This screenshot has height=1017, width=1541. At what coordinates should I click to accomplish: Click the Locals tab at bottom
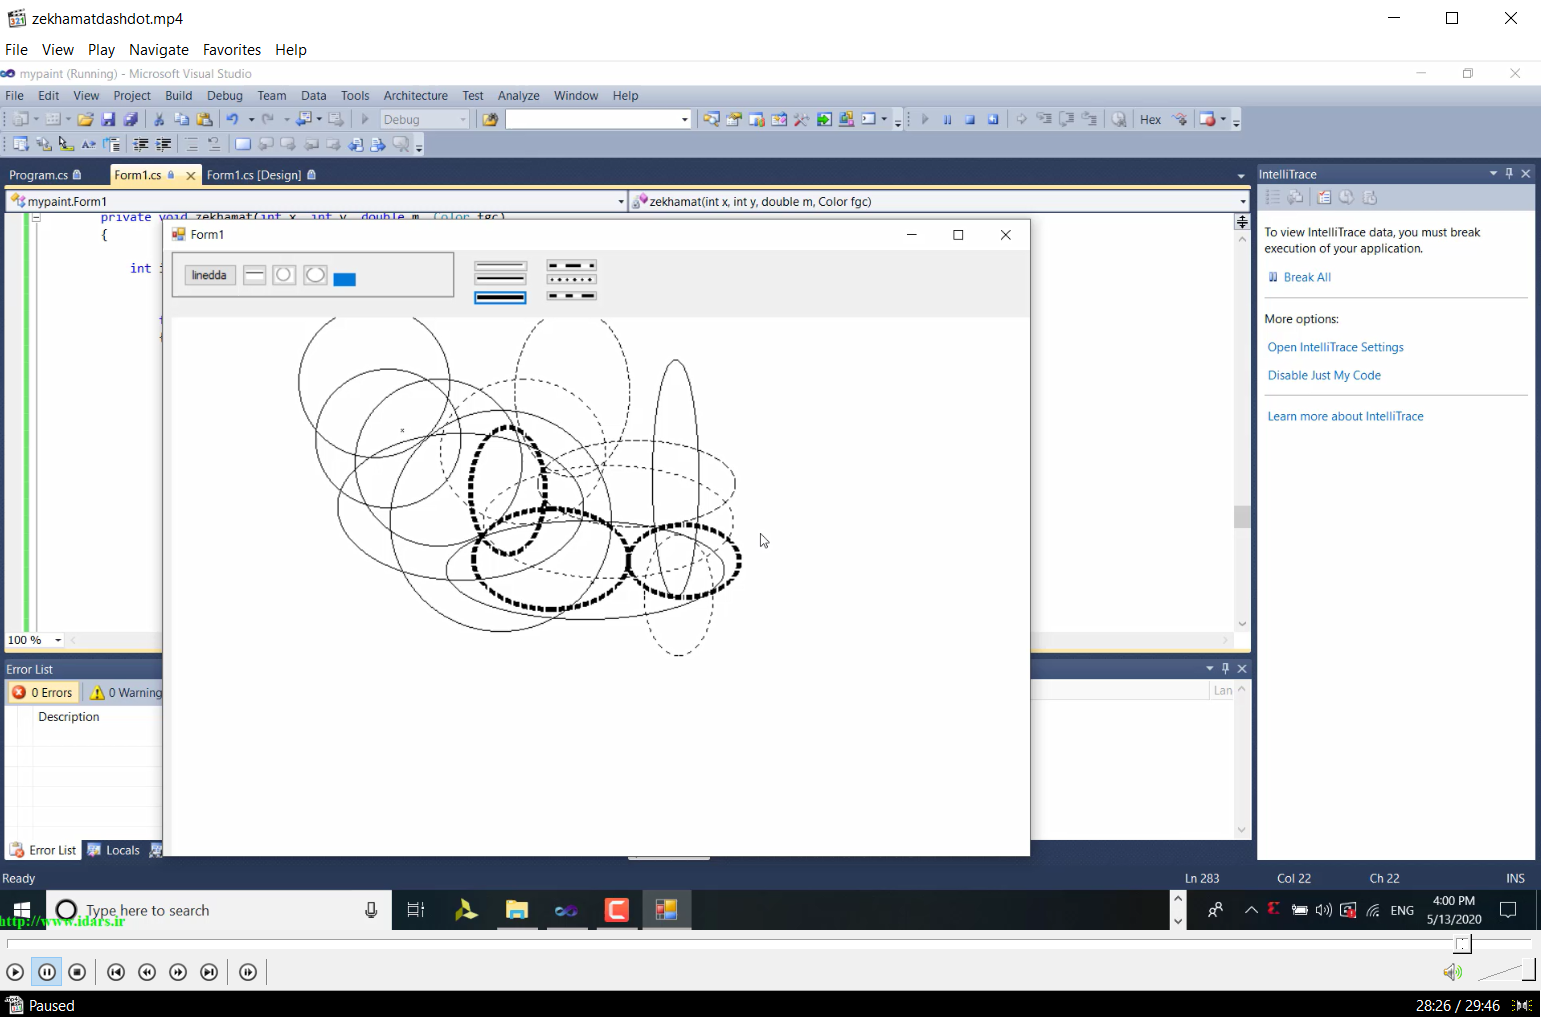(x=114, y=850)
